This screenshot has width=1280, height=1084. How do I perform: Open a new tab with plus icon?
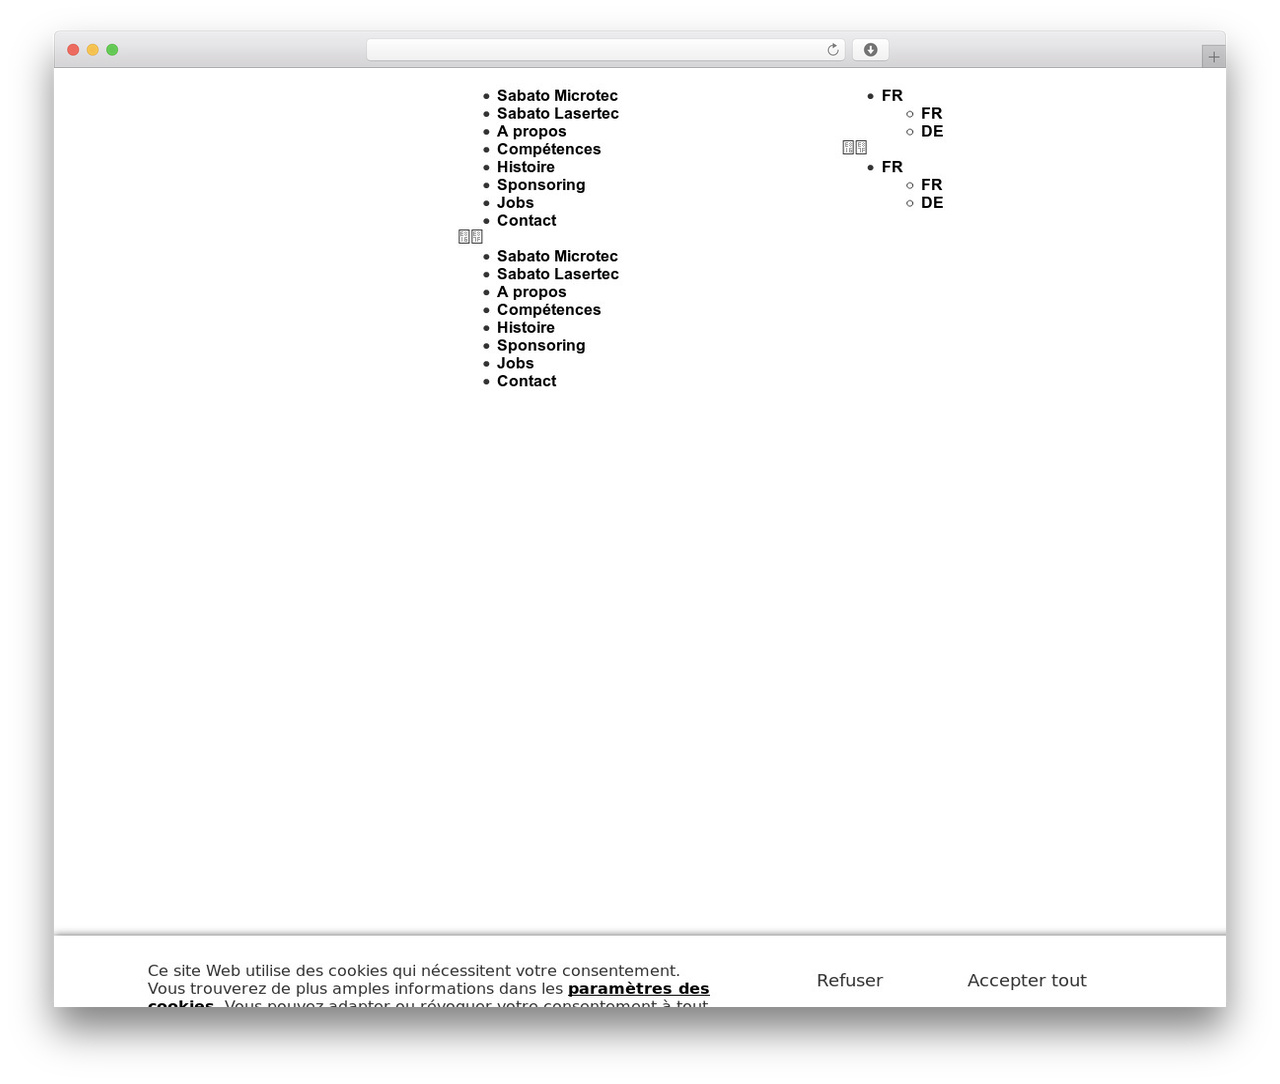[x=1213, y=57]
